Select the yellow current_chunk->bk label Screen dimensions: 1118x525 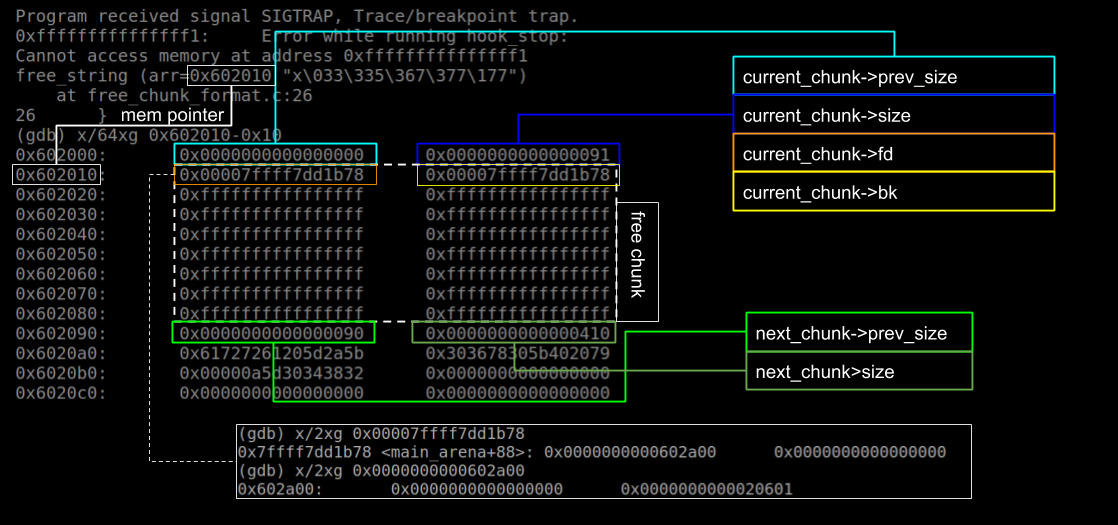point(893,192)
